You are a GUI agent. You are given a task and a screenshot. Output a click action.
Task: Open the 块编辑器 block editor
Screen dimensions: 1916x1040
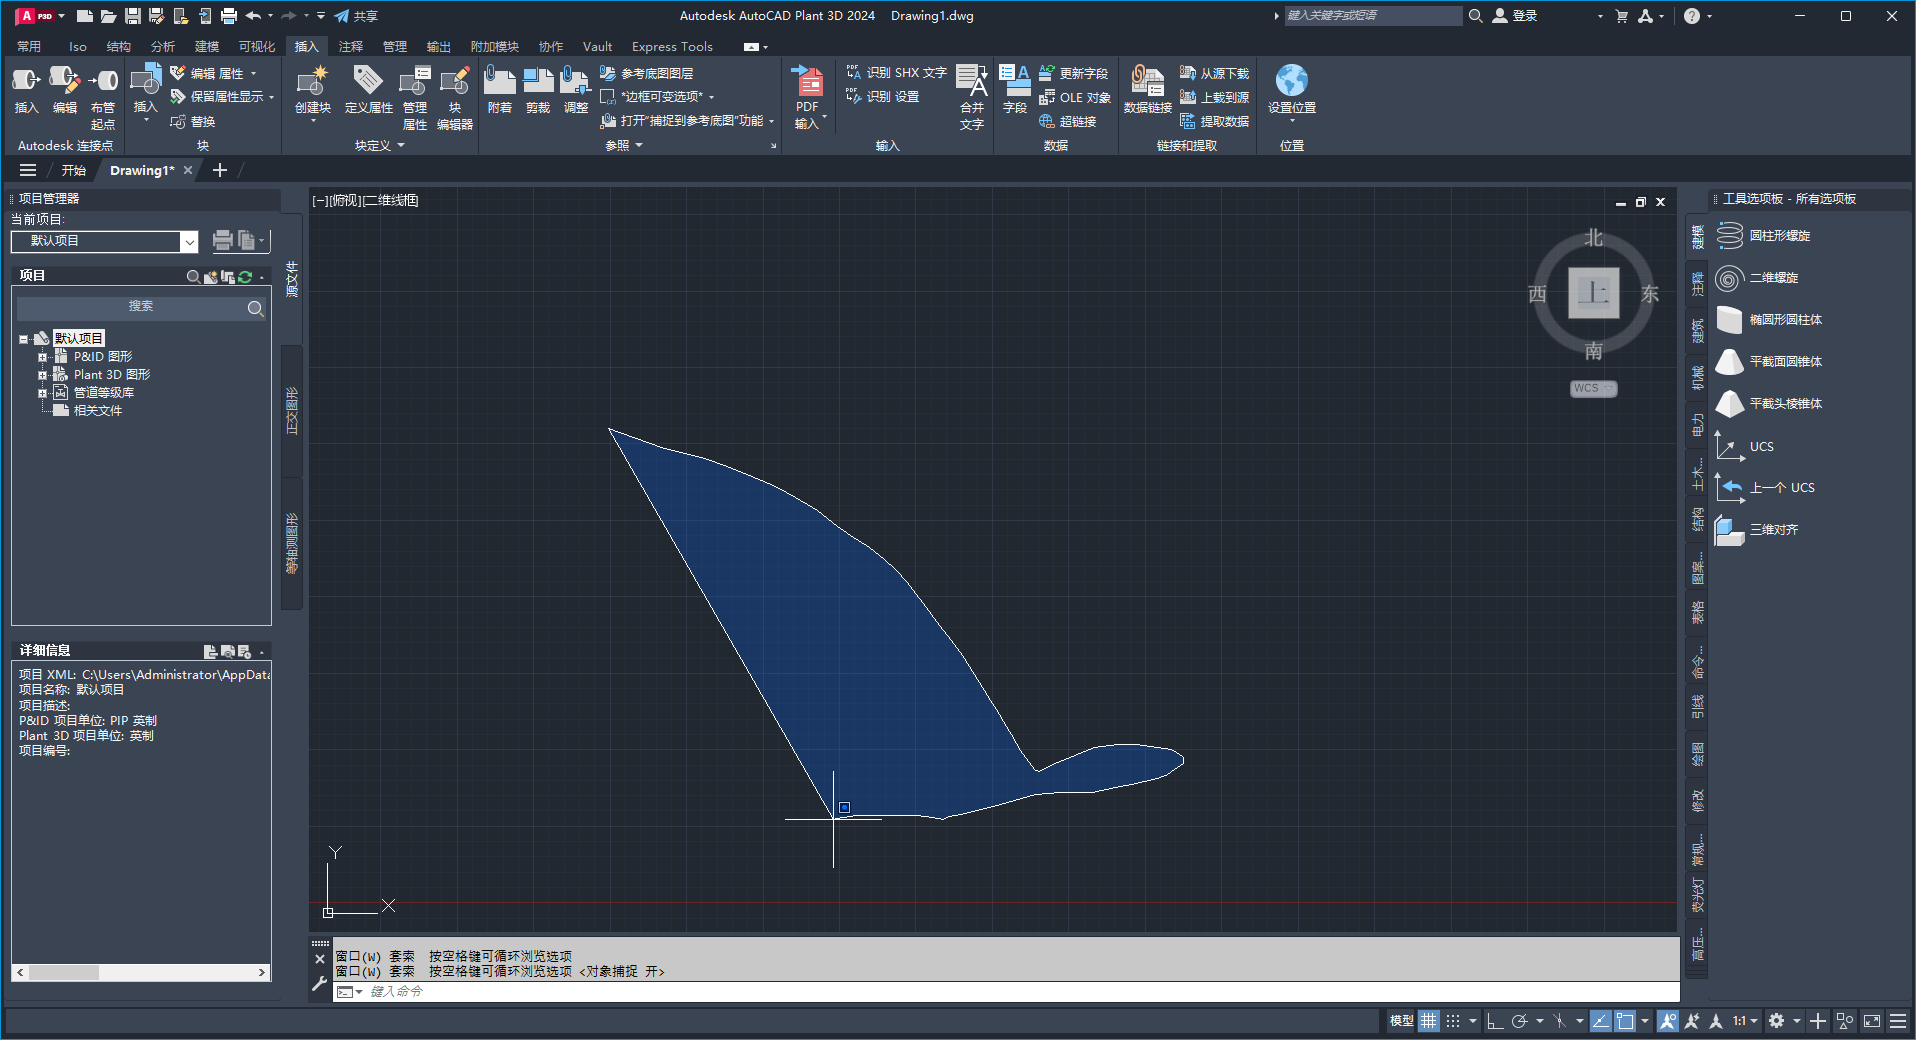(455, 97)
